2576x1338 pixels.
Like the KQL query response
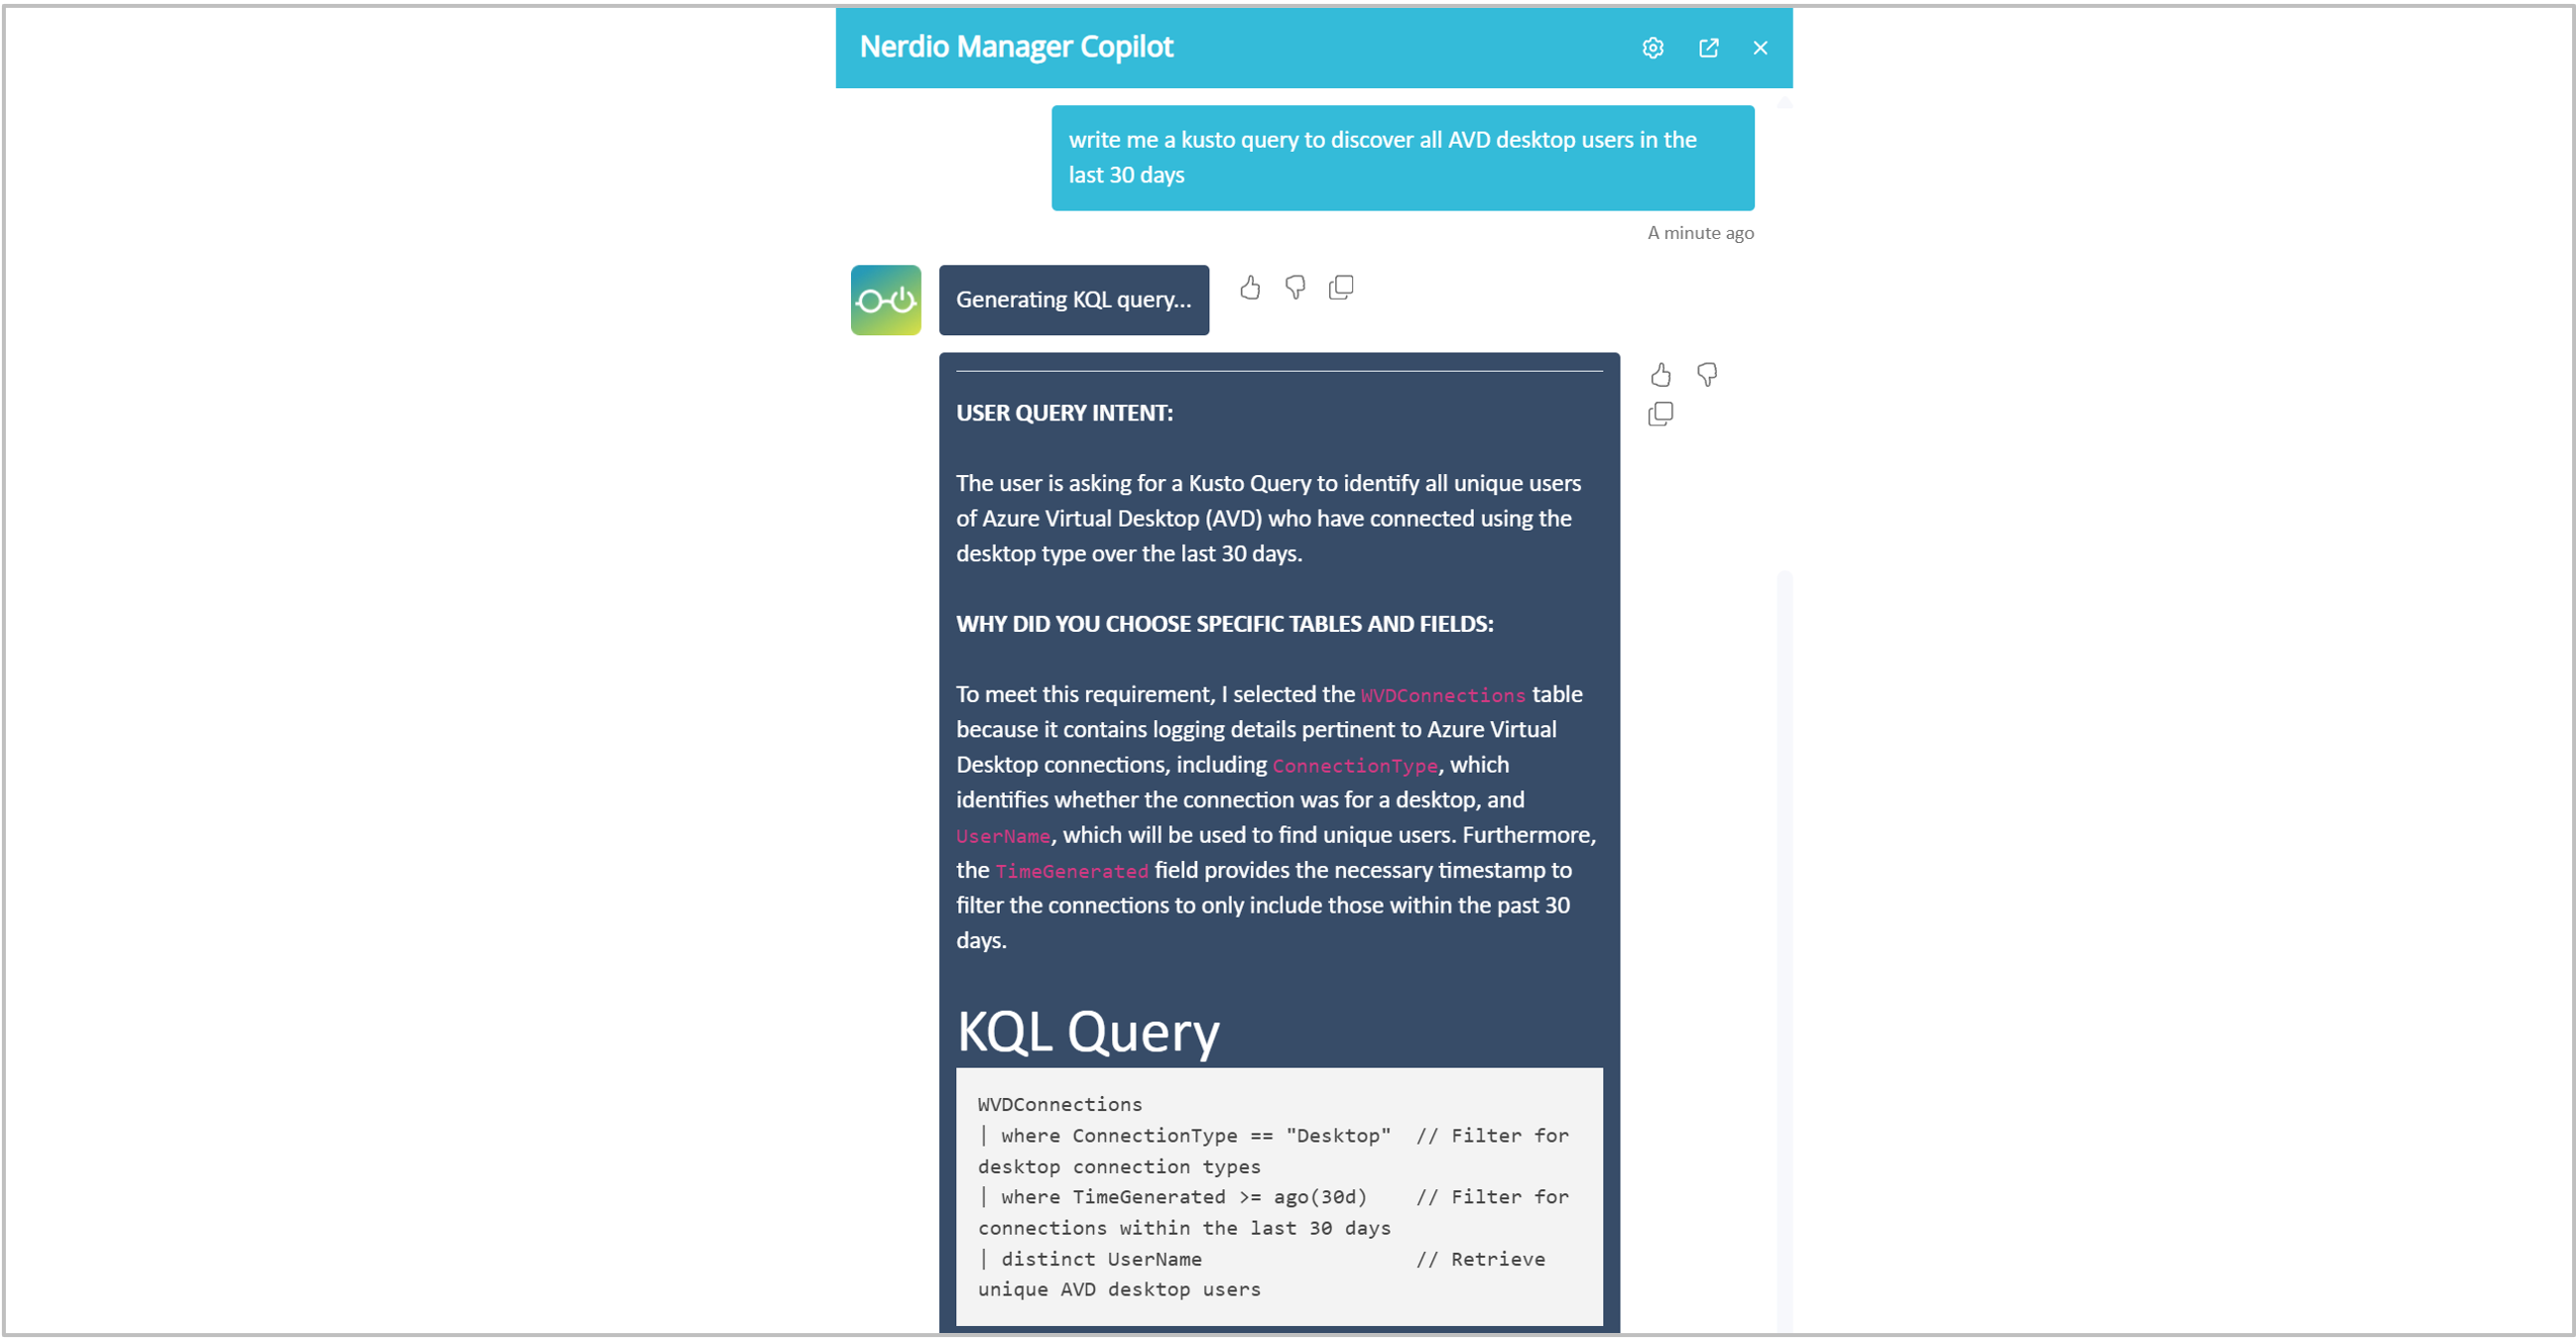pos(1660,375)
